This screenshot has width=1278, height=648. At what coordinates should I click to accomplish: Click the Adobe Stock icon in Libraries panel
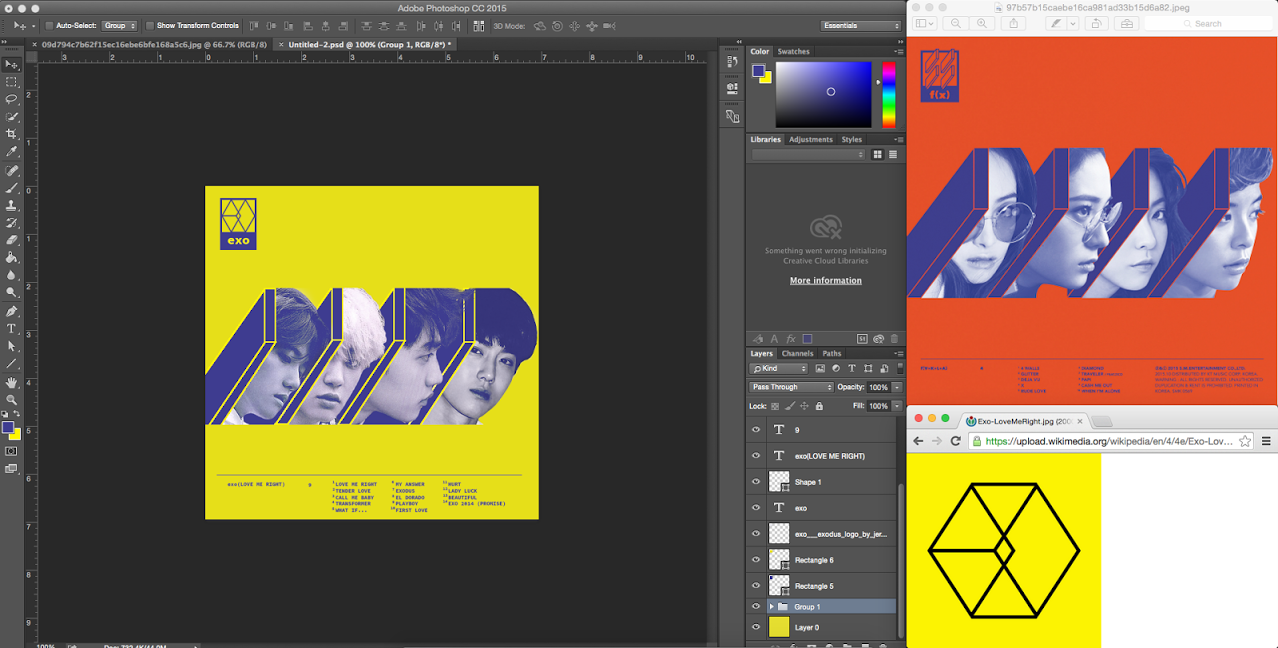click(x=862, y=339)
